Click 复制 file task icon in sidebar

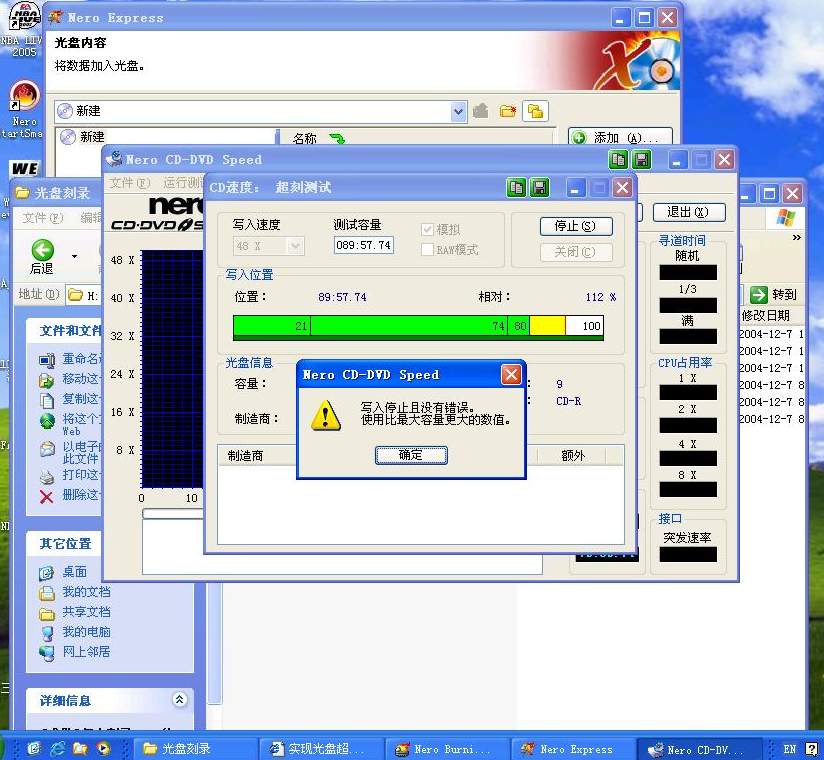coord(47,400)
